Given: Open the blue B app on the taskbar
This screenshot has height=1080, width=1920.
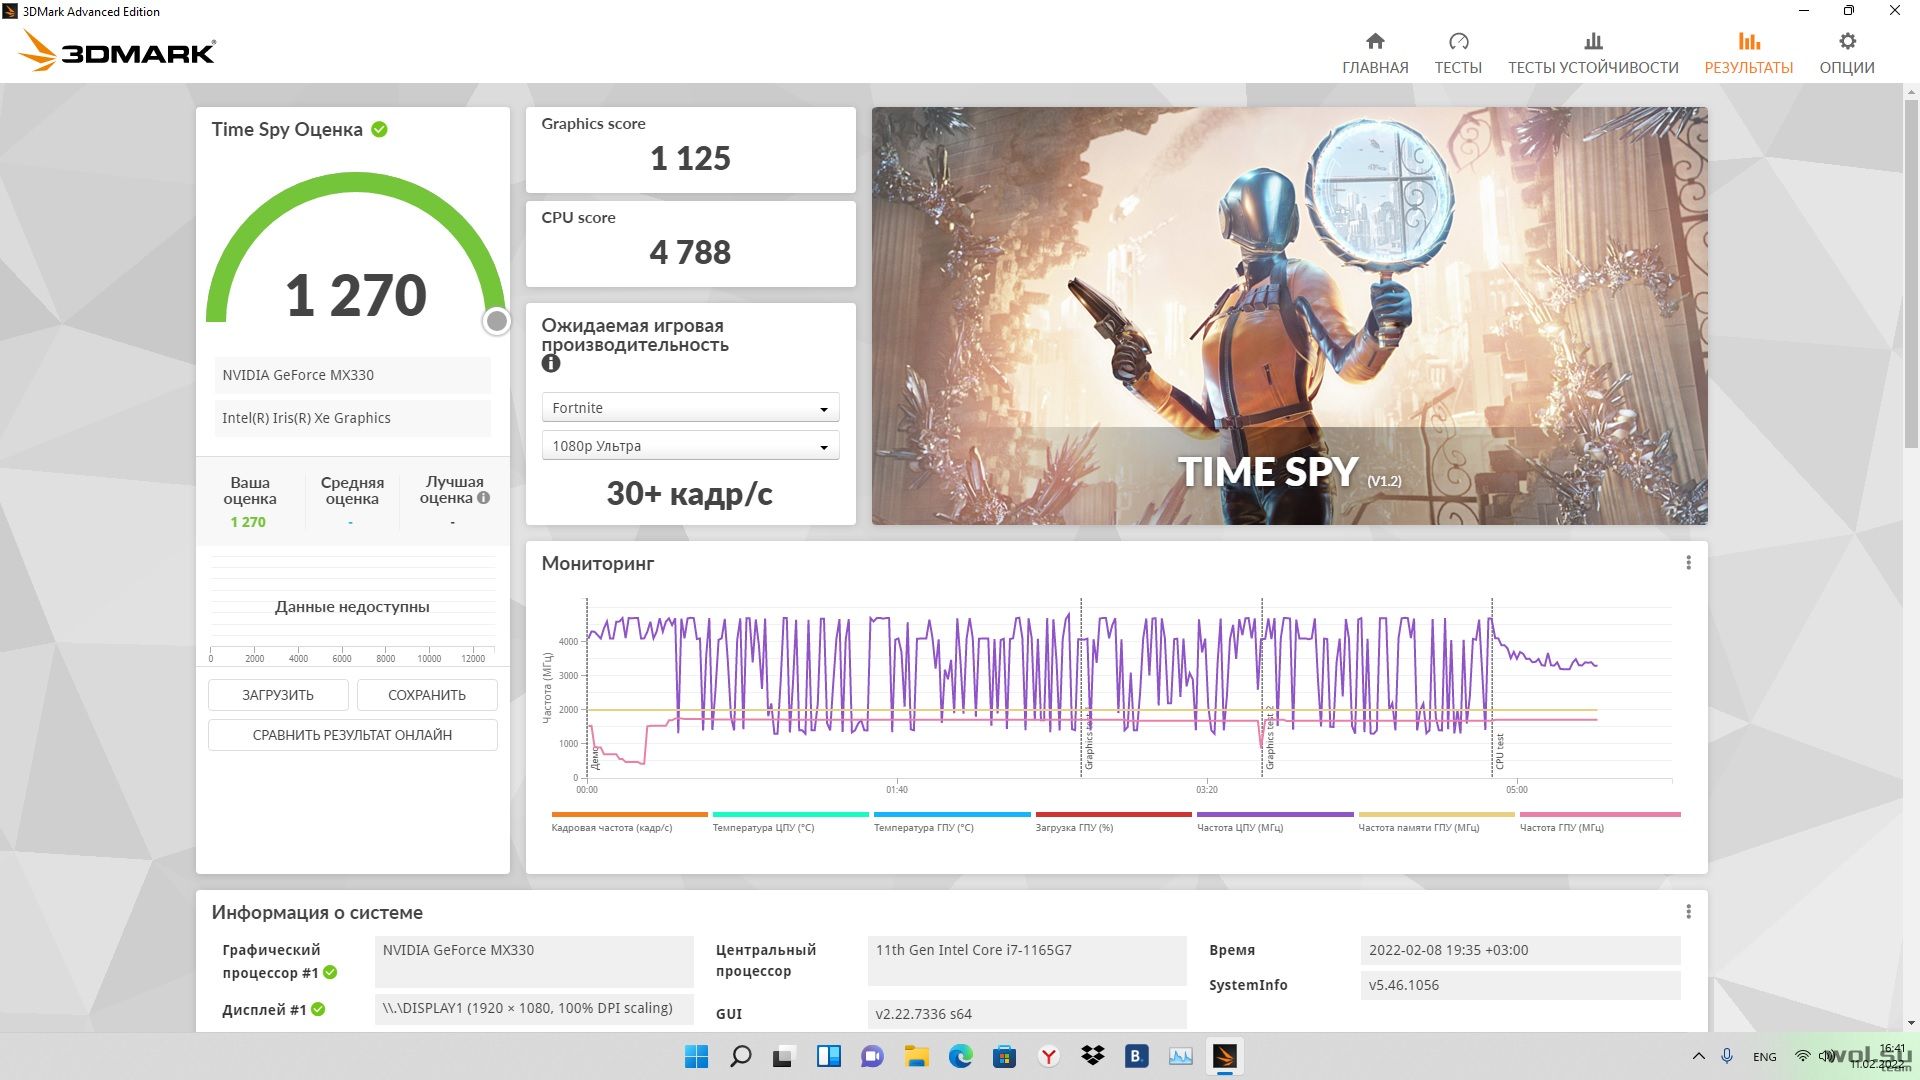Looking at the screenshot, I should pos(1136,1056).
